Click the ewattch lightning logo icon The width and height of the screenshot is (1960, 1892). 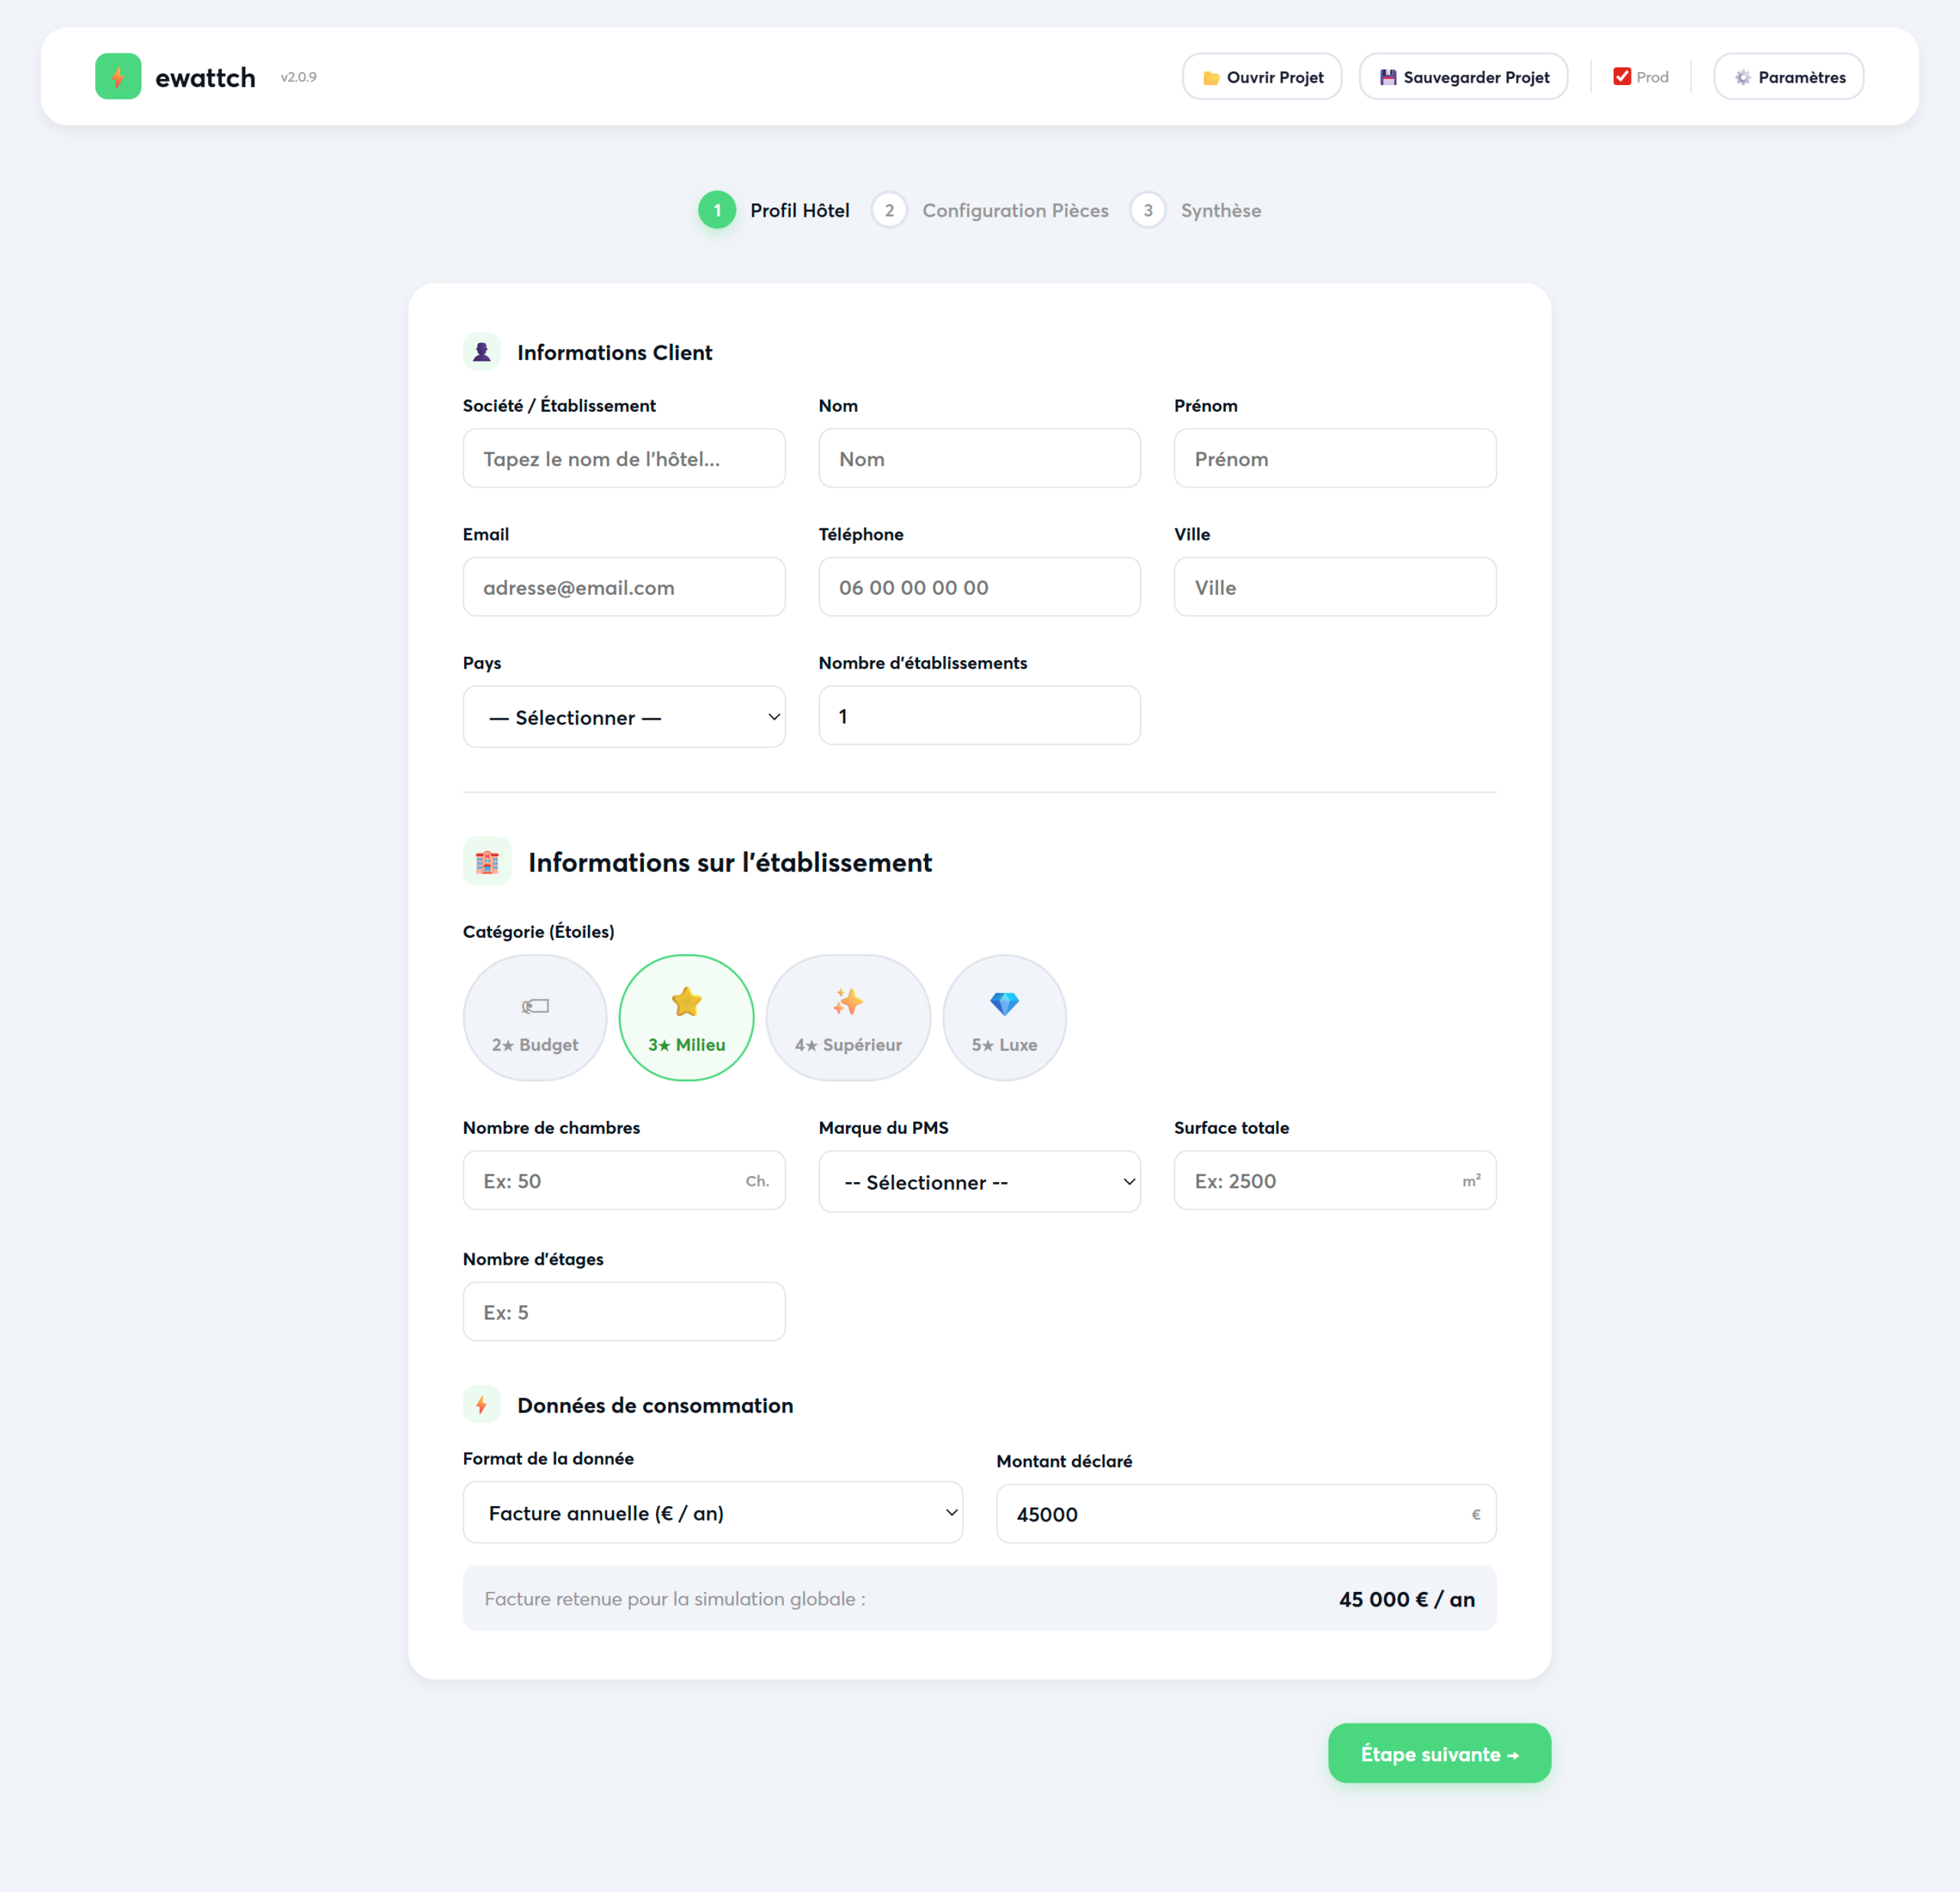[118, 77]
